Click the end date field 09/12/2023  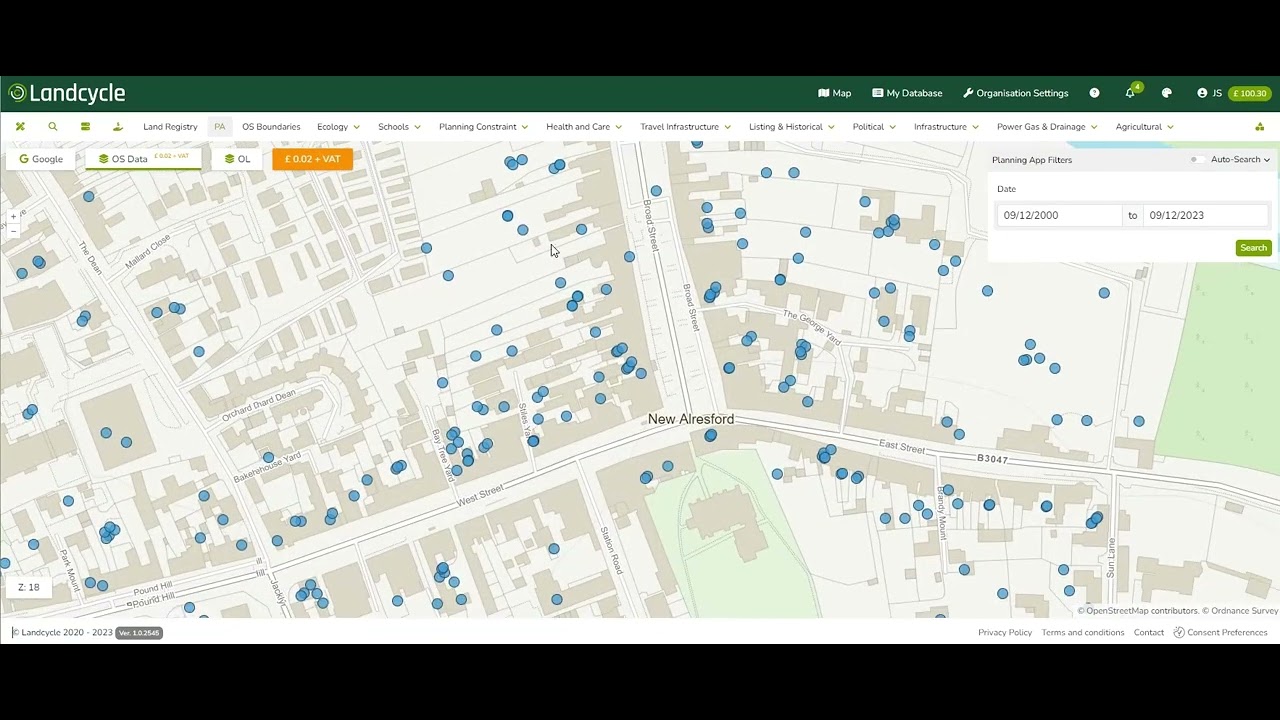point(1206,215)
